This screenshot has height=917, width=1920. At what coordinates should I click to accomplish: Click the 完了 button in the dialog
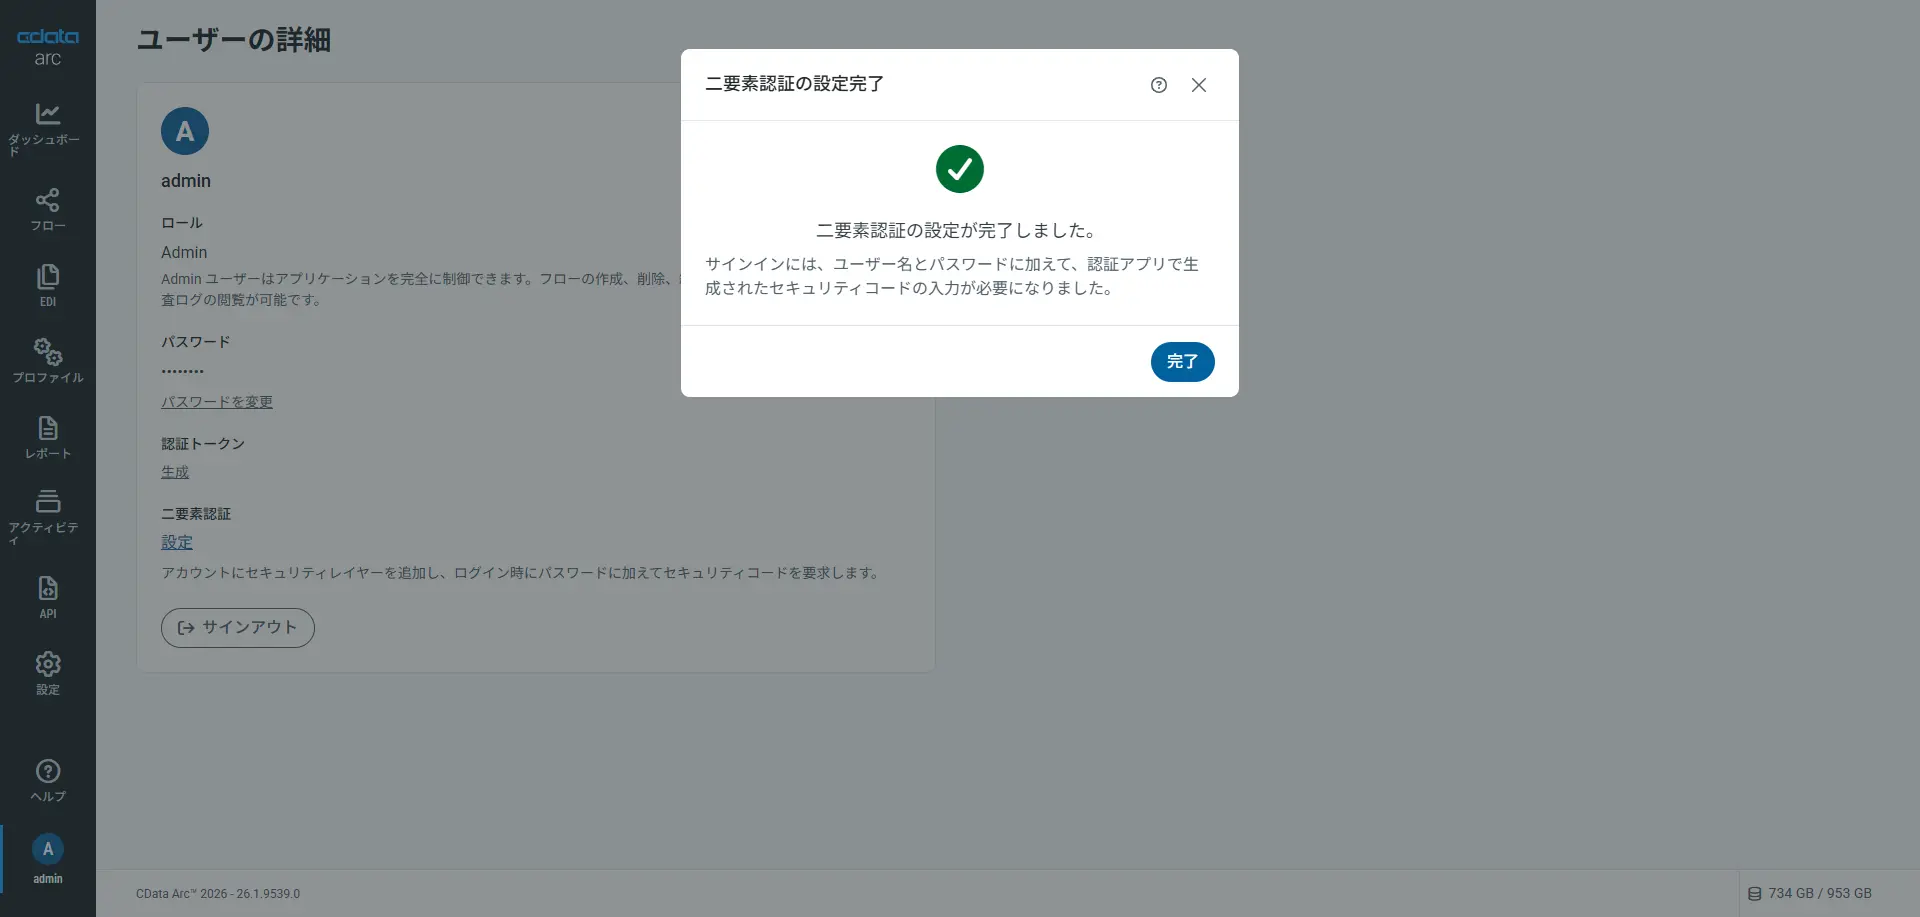[1182, 362]
